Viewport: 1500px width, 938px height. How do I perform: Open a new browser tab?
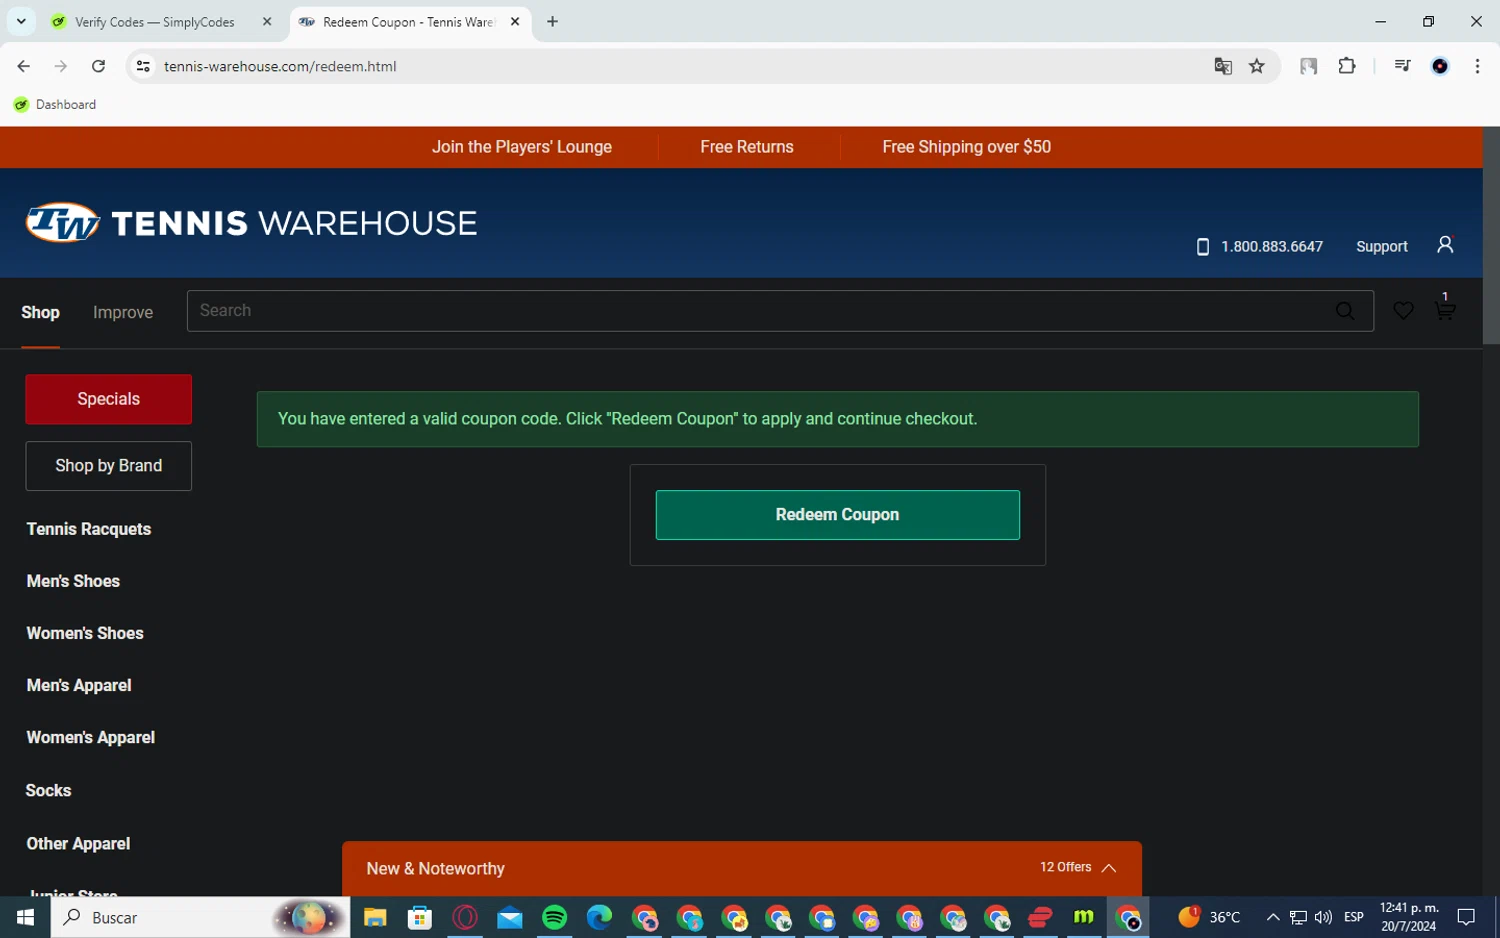552,22
